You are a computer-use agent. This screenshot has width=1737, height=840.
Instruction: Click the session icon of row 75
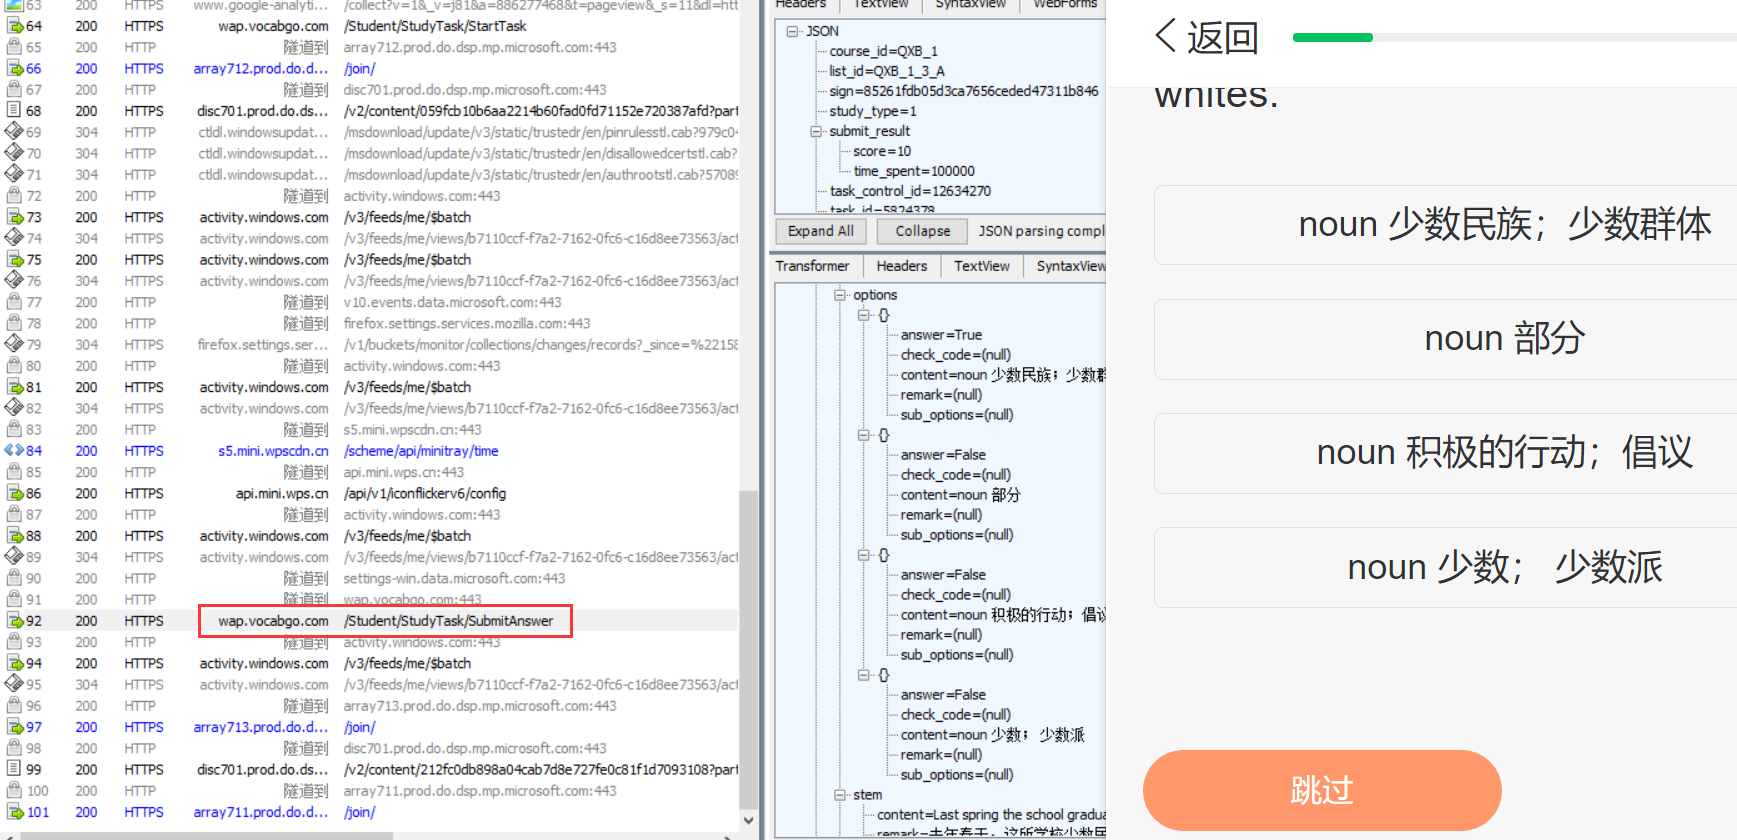[x=14, y=259]
